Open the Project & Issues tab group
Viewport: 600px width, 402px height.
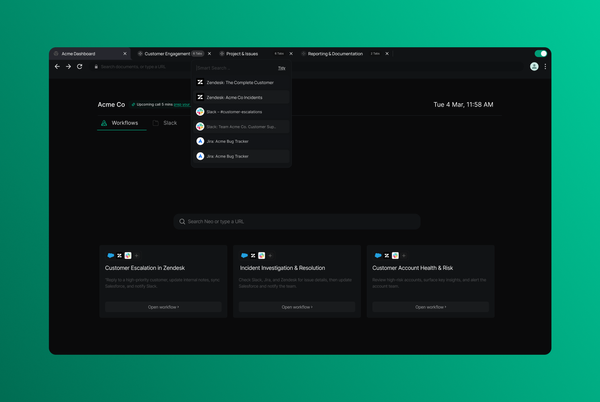pyautogui.click(x=242, y=54)
